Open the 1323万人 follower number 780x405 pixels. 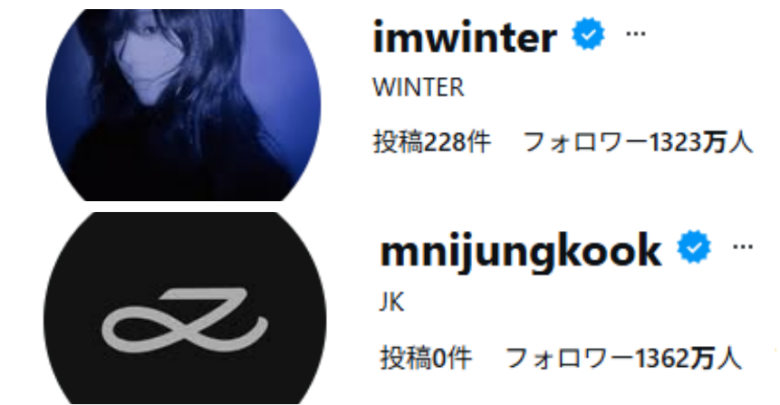point(701,142)
